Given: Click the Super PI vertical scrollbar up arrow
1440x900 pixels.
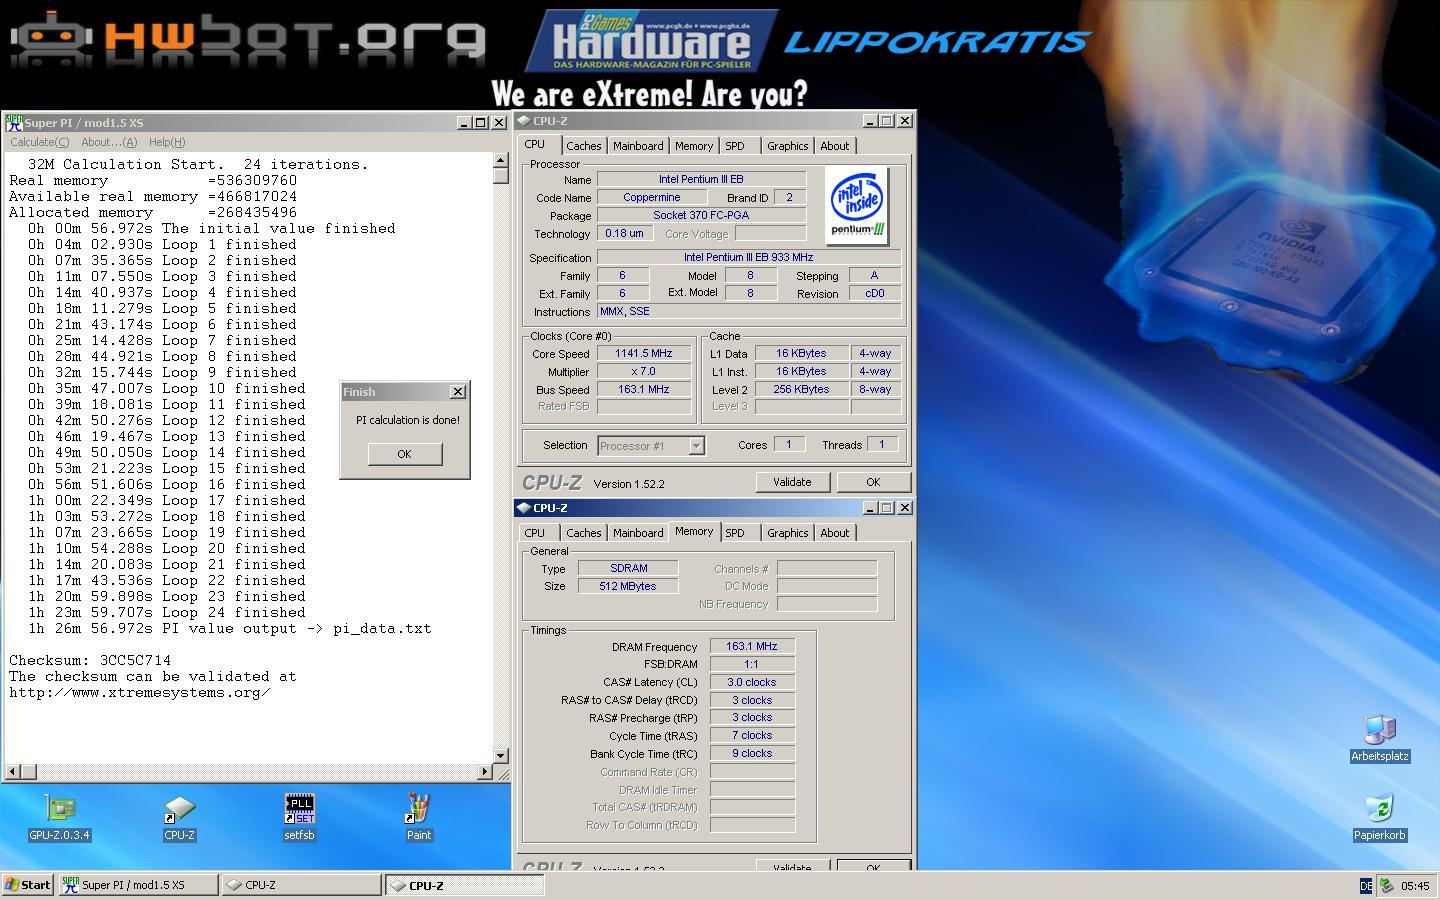Looking at the screenshot, I should coord(501,160).
